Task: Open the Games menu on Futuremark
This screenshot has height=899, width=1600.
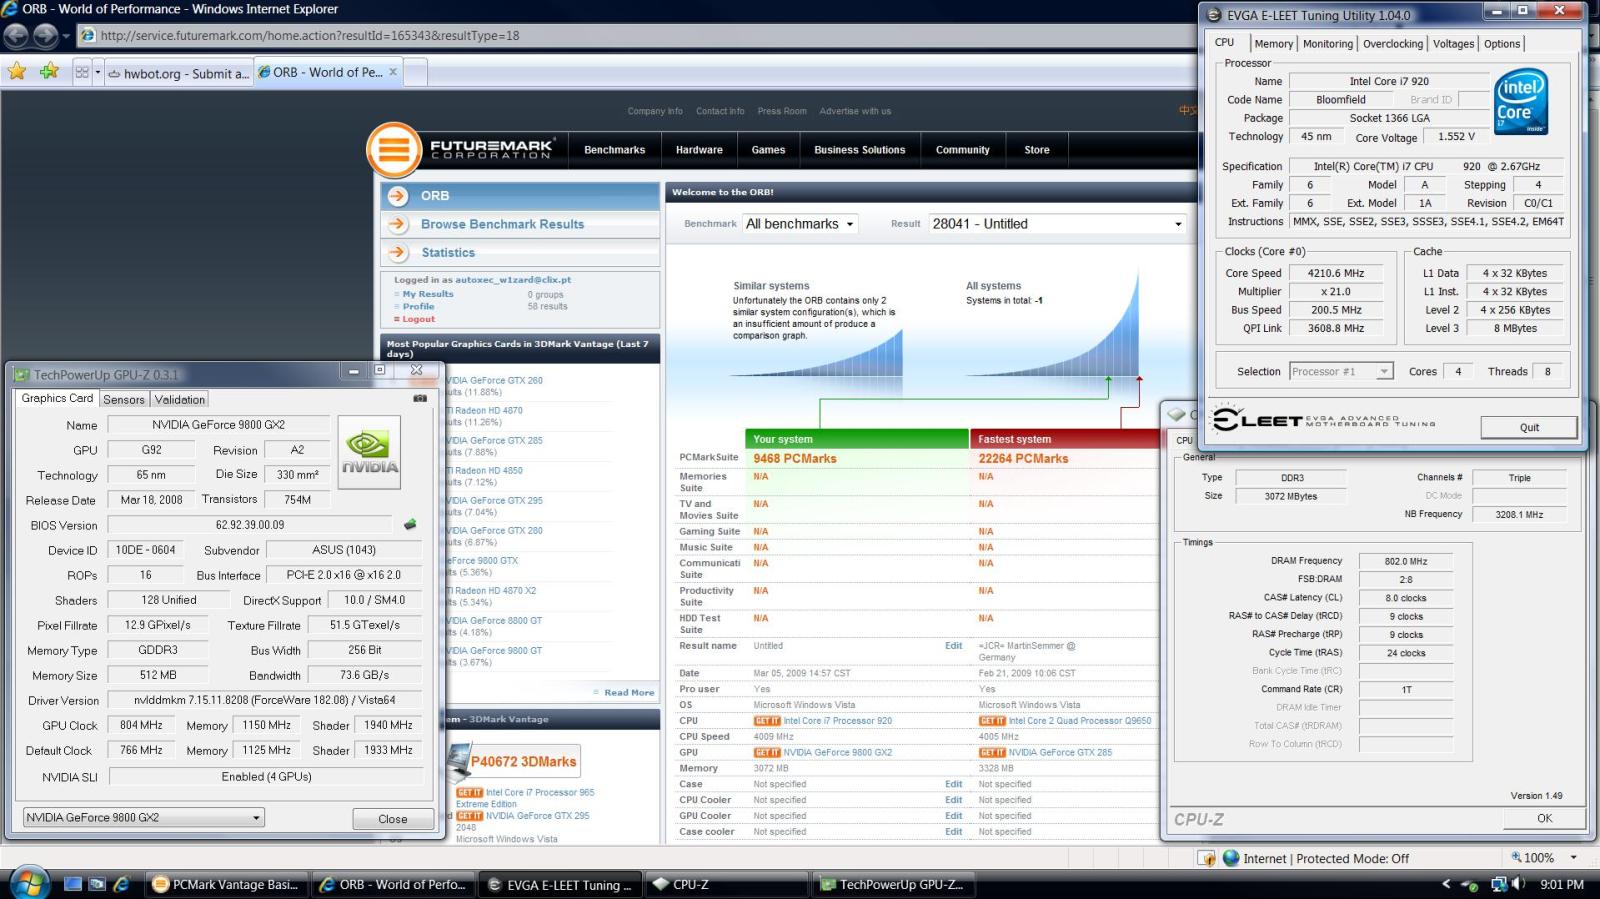Action: (768, 150)
